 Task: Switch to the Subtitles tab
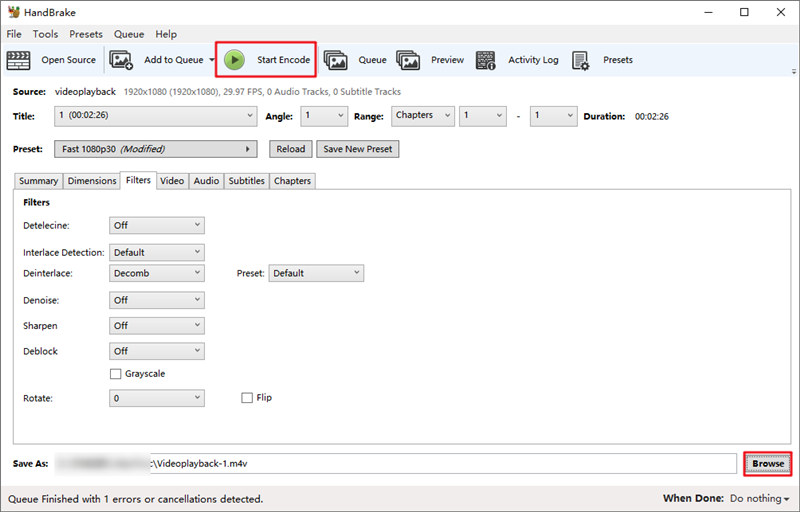pos(246,181)
